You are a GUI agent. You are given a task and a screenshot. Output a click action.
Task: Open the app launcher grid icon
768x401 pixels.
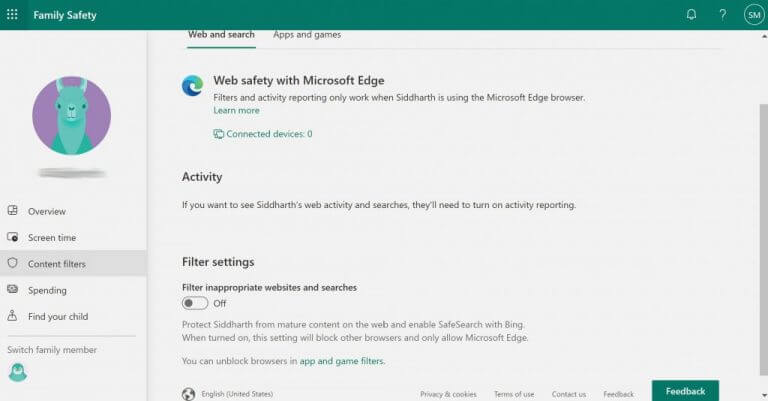tap(12, 15)
